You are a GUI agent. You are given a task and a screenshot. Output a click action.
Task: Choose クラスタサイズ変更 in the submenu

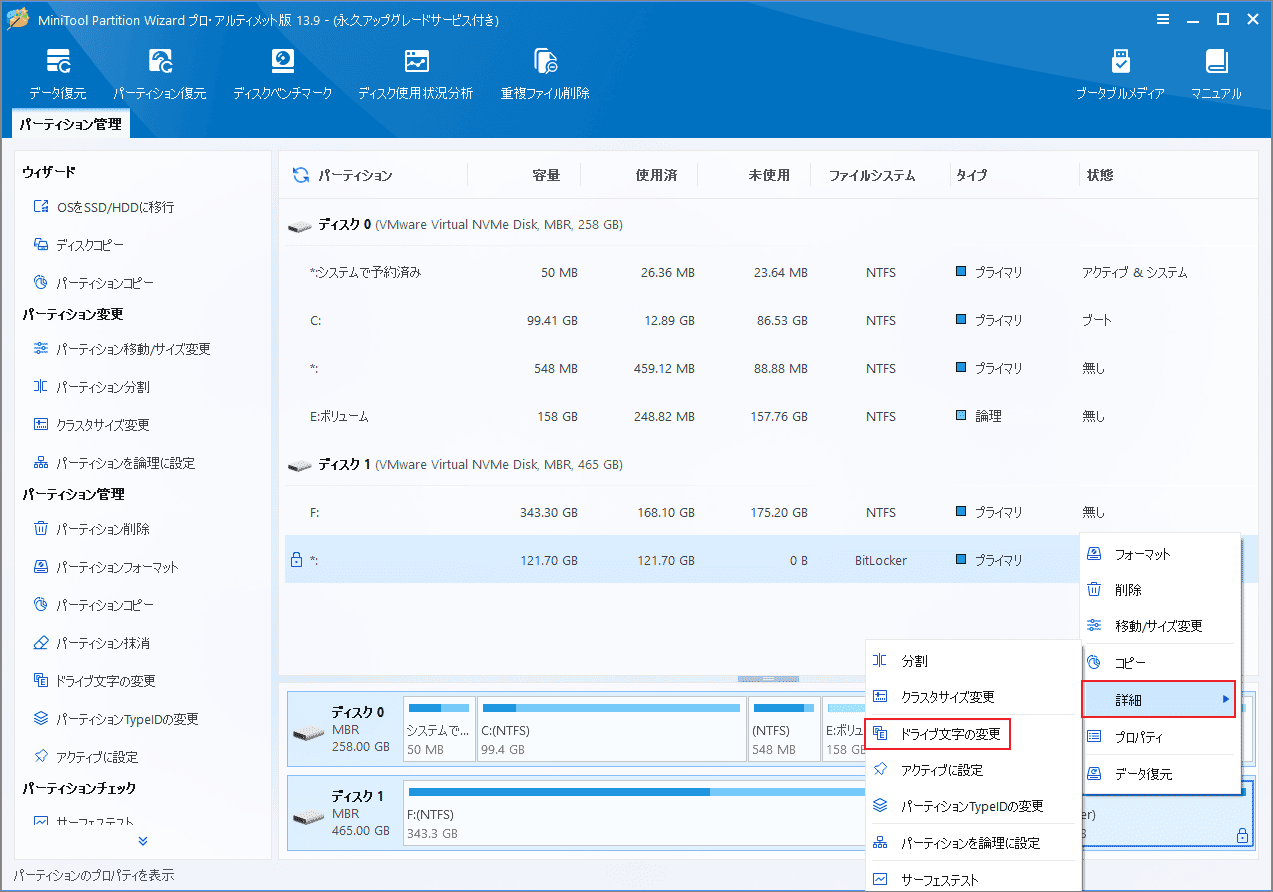[973, 697]
